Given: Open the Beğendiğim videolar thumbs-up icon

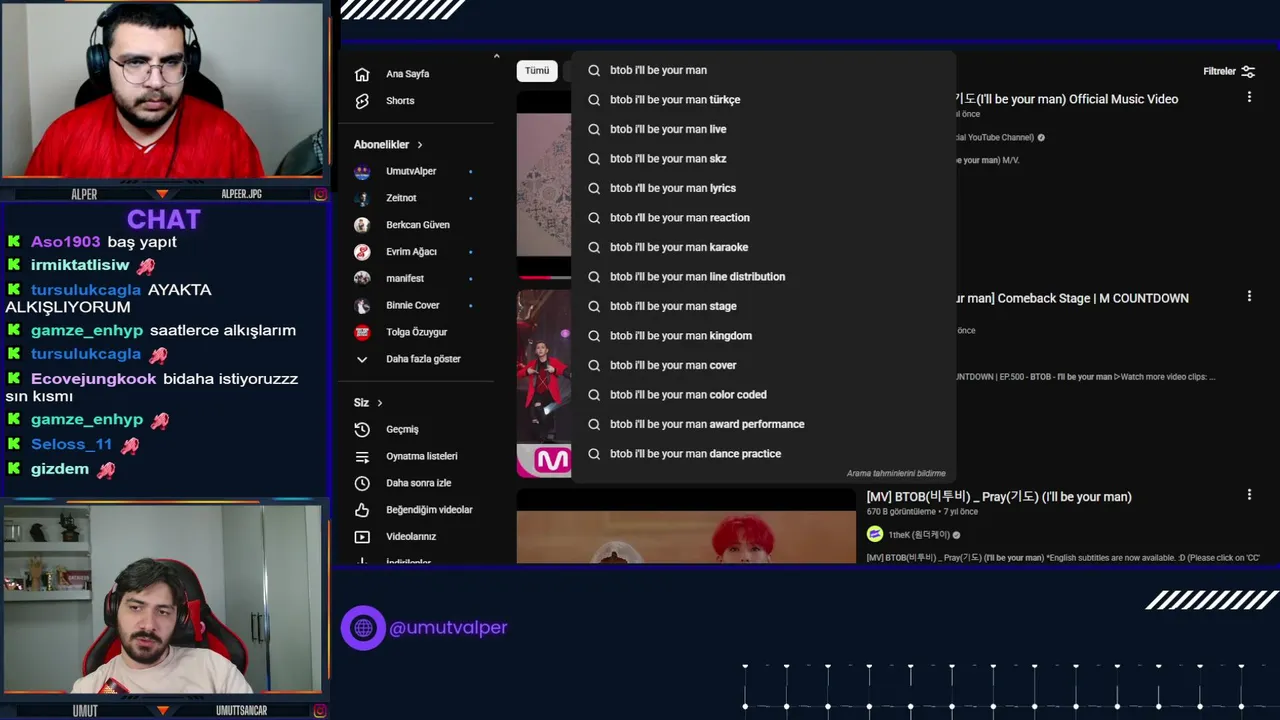Looking at the screenshot, I should pyautogui.click(x=362, y=510).
